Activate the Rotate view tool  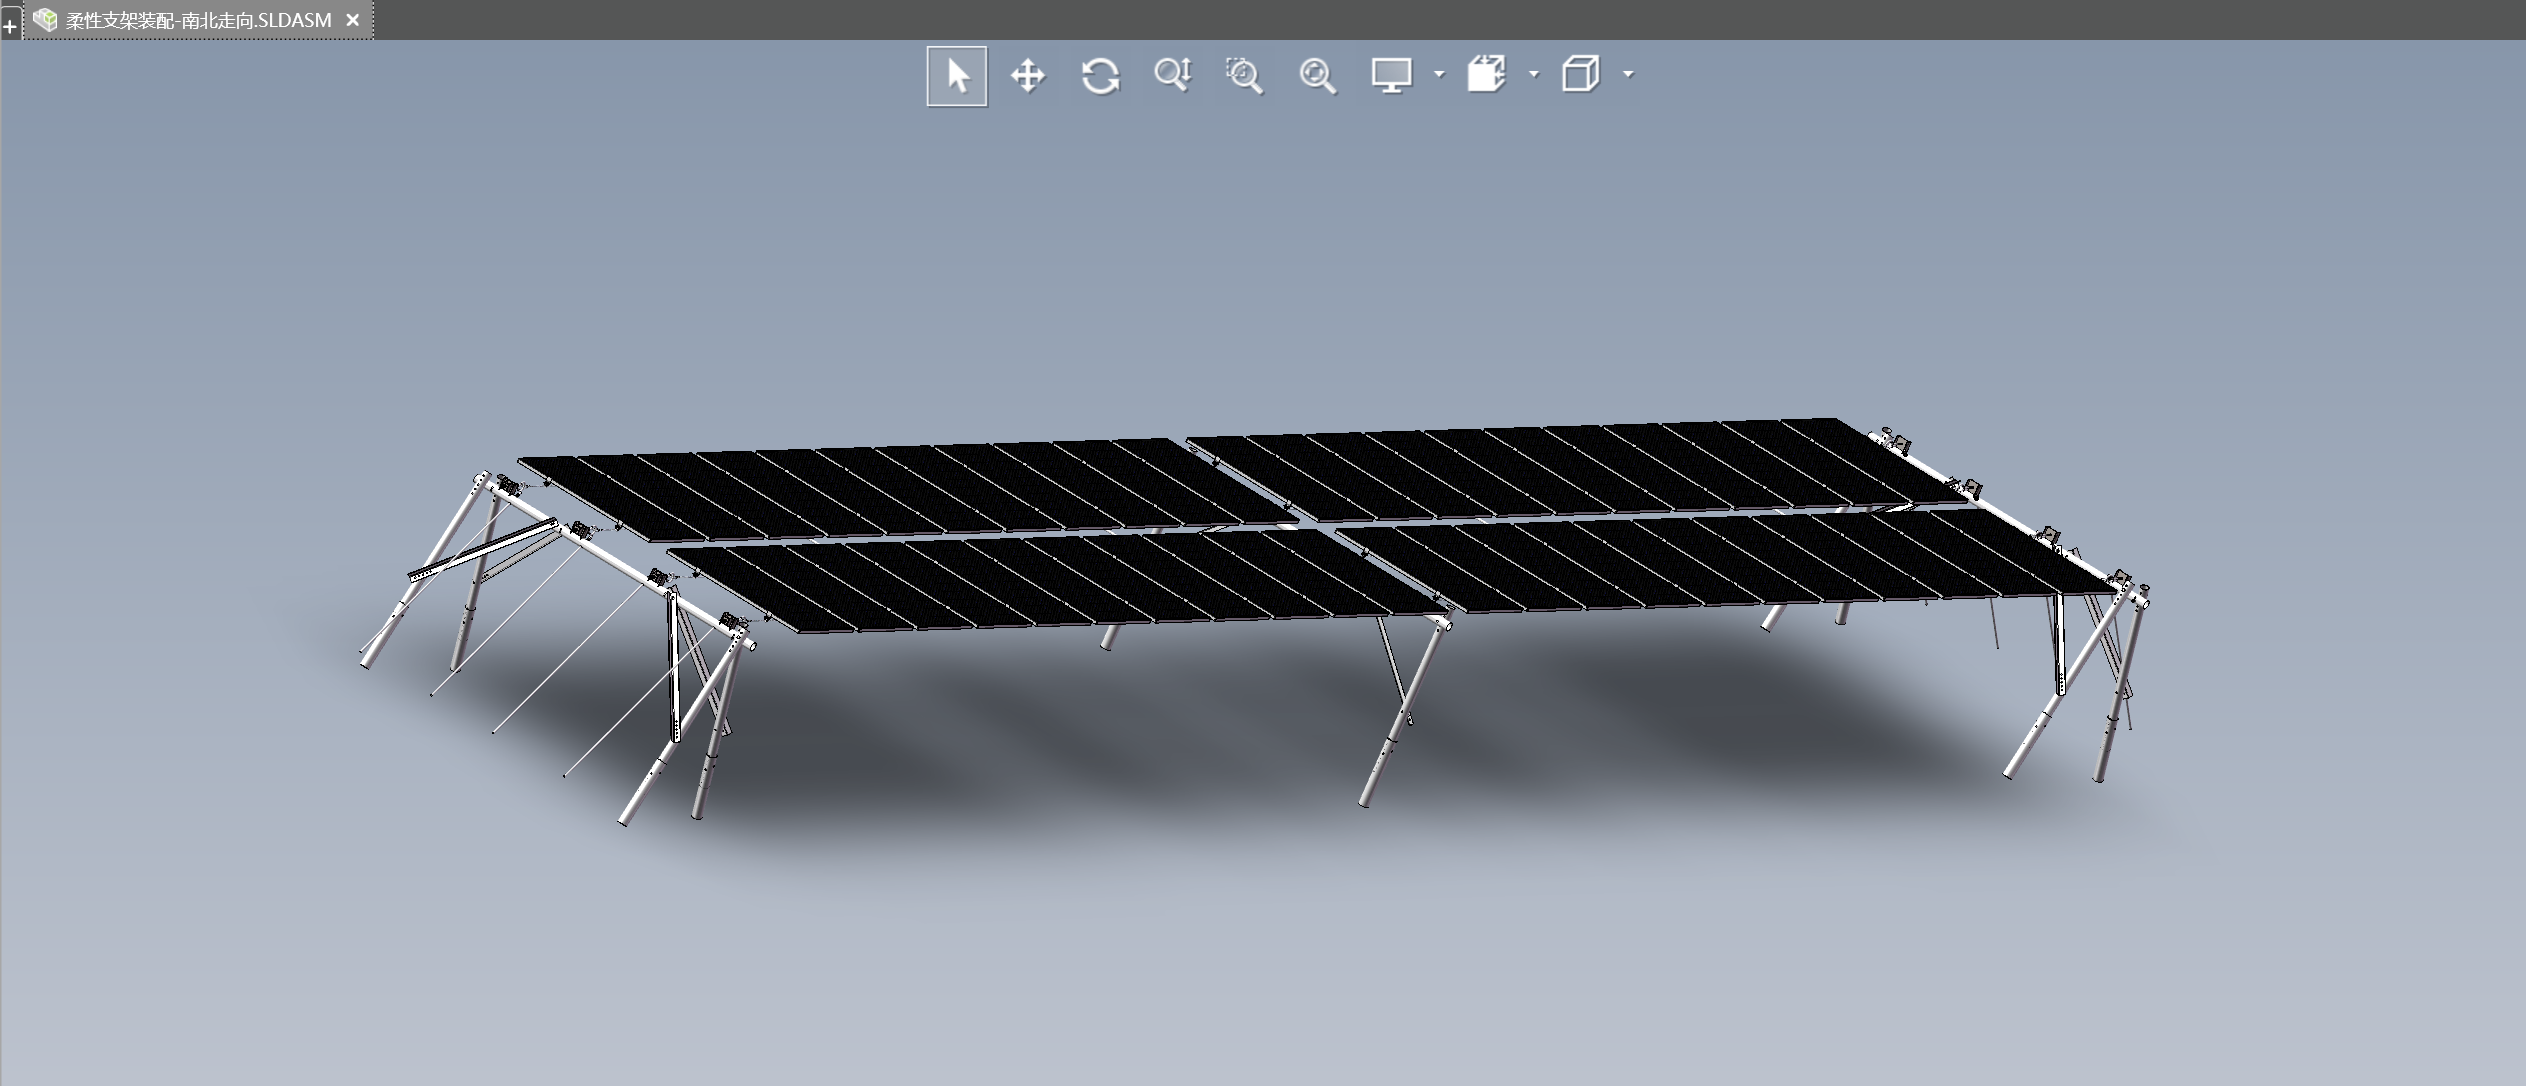click(x=1100, y=76)
